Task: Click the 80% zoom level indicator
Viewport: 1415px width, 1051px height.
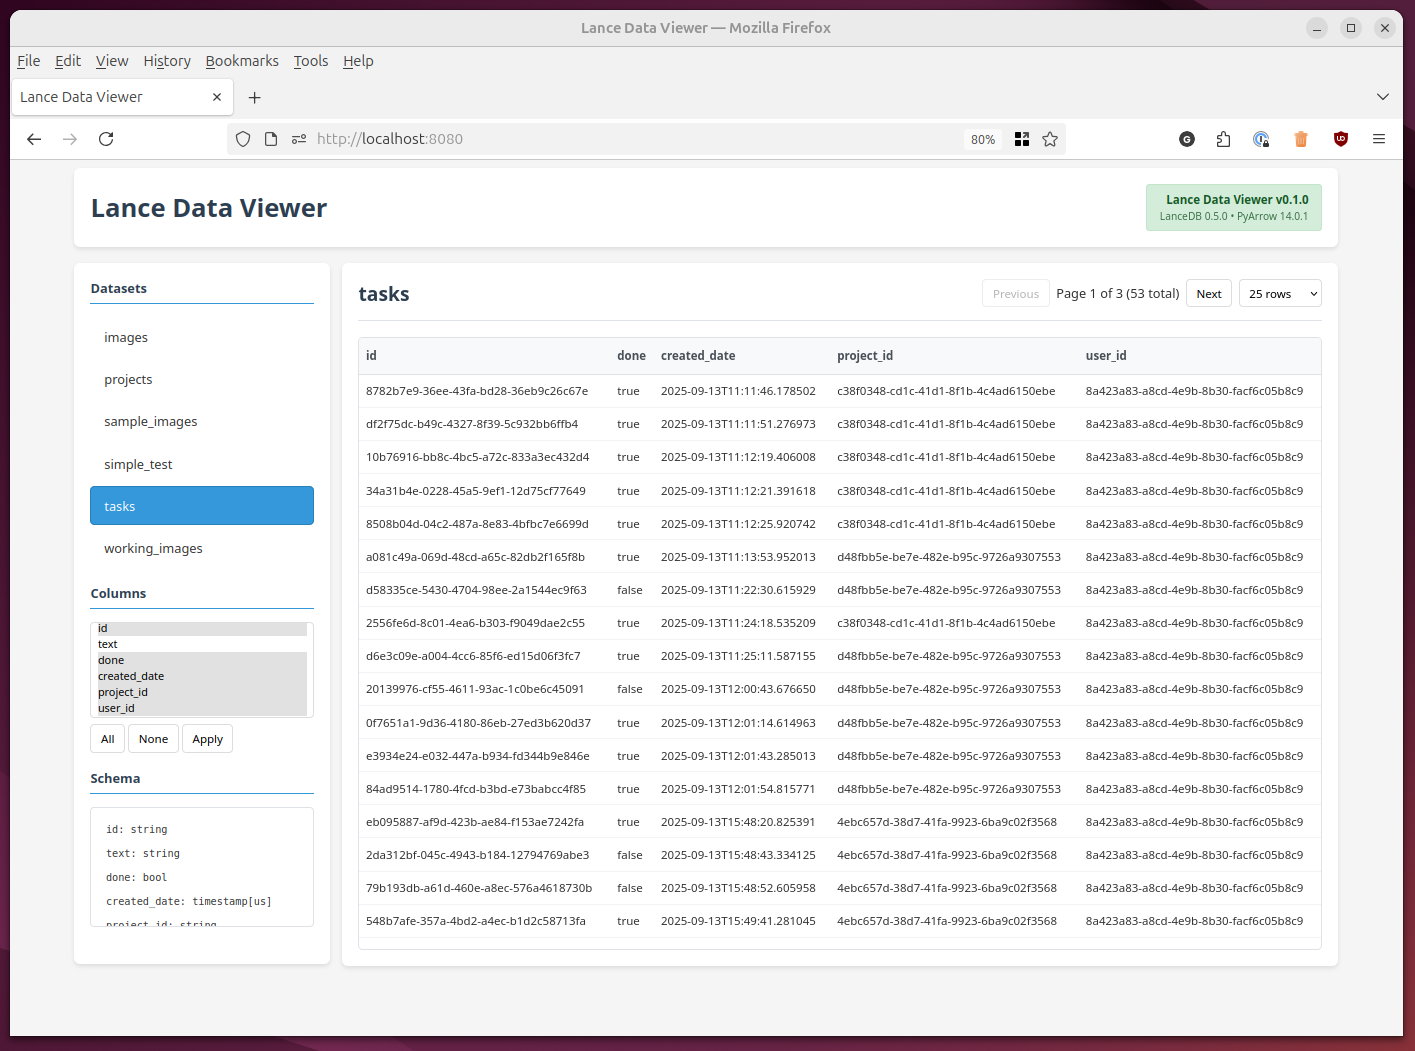Action: 982,139
